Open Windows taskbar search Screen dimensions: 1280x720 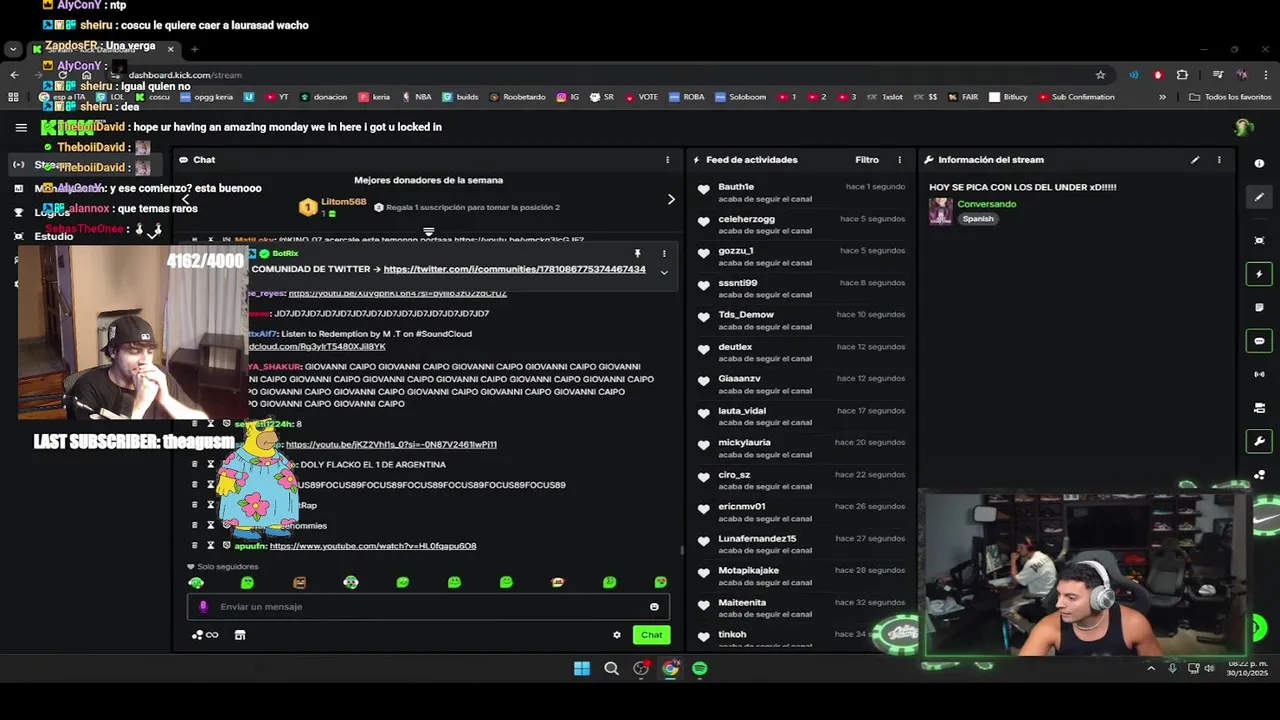click(x=611, y=668)
